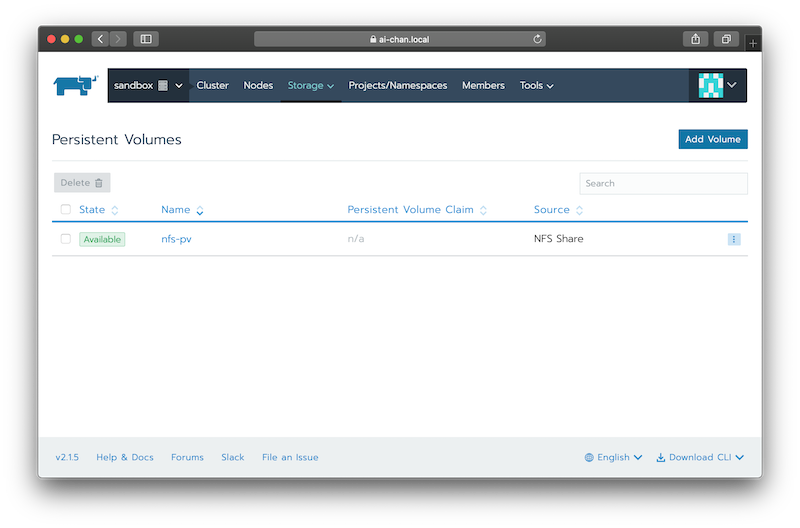Open a new tab with the plus button
The height and width of the screenshot is (528, 800).
[753, 43]
